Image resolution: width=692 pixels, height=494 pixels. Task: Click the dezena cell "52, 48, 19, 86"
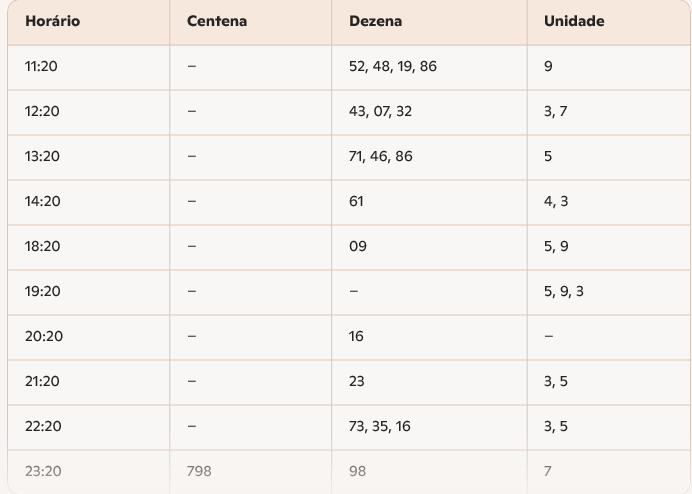[392, 67]
